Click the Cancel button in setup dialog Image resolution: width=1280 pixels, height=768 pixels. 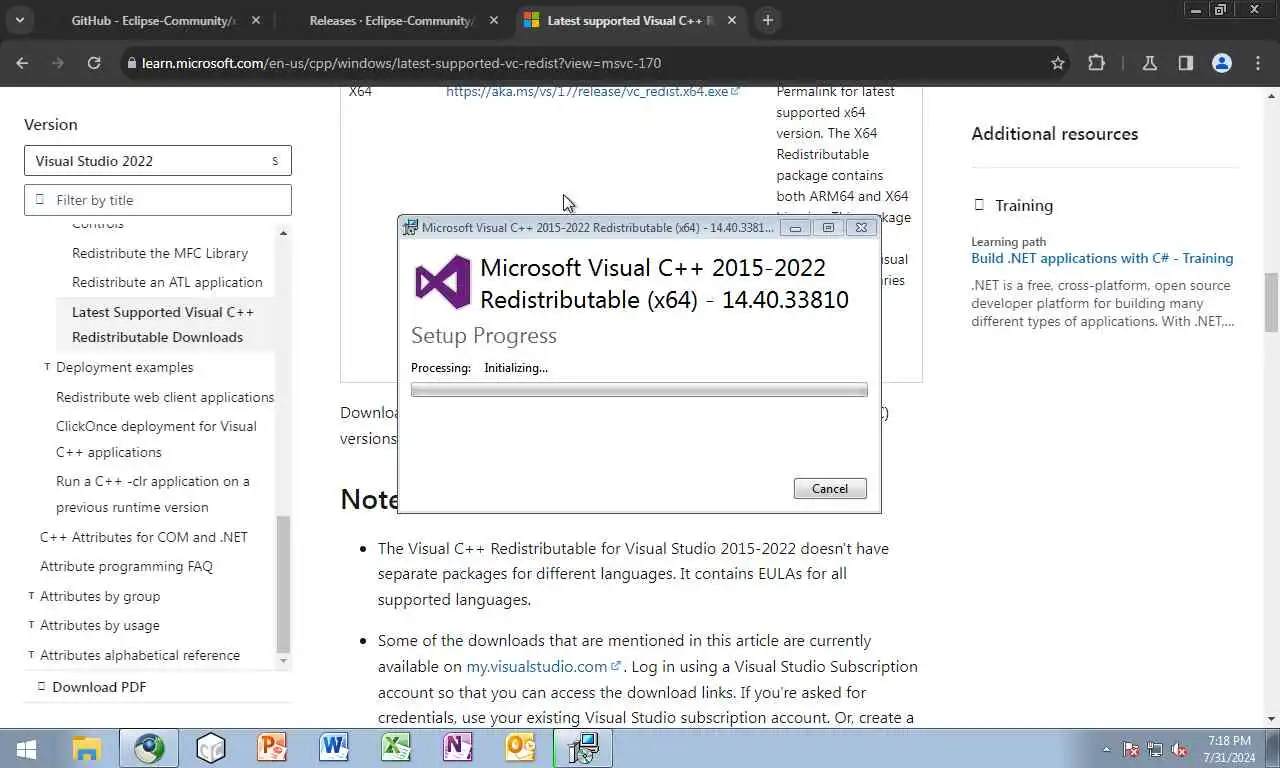pyautogui.click(x=830, y=488)
